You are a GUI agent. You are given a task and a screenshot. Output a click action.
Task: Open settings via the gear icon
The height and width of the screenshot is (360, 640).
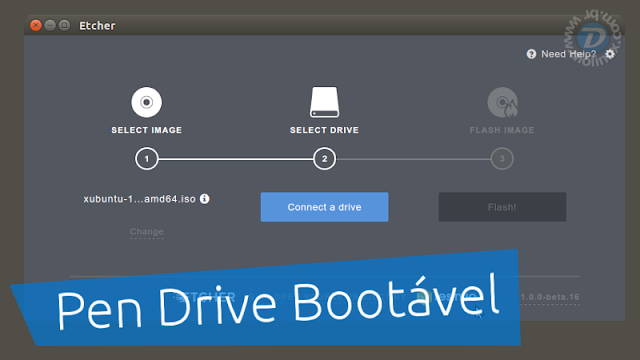pos(610,54)
